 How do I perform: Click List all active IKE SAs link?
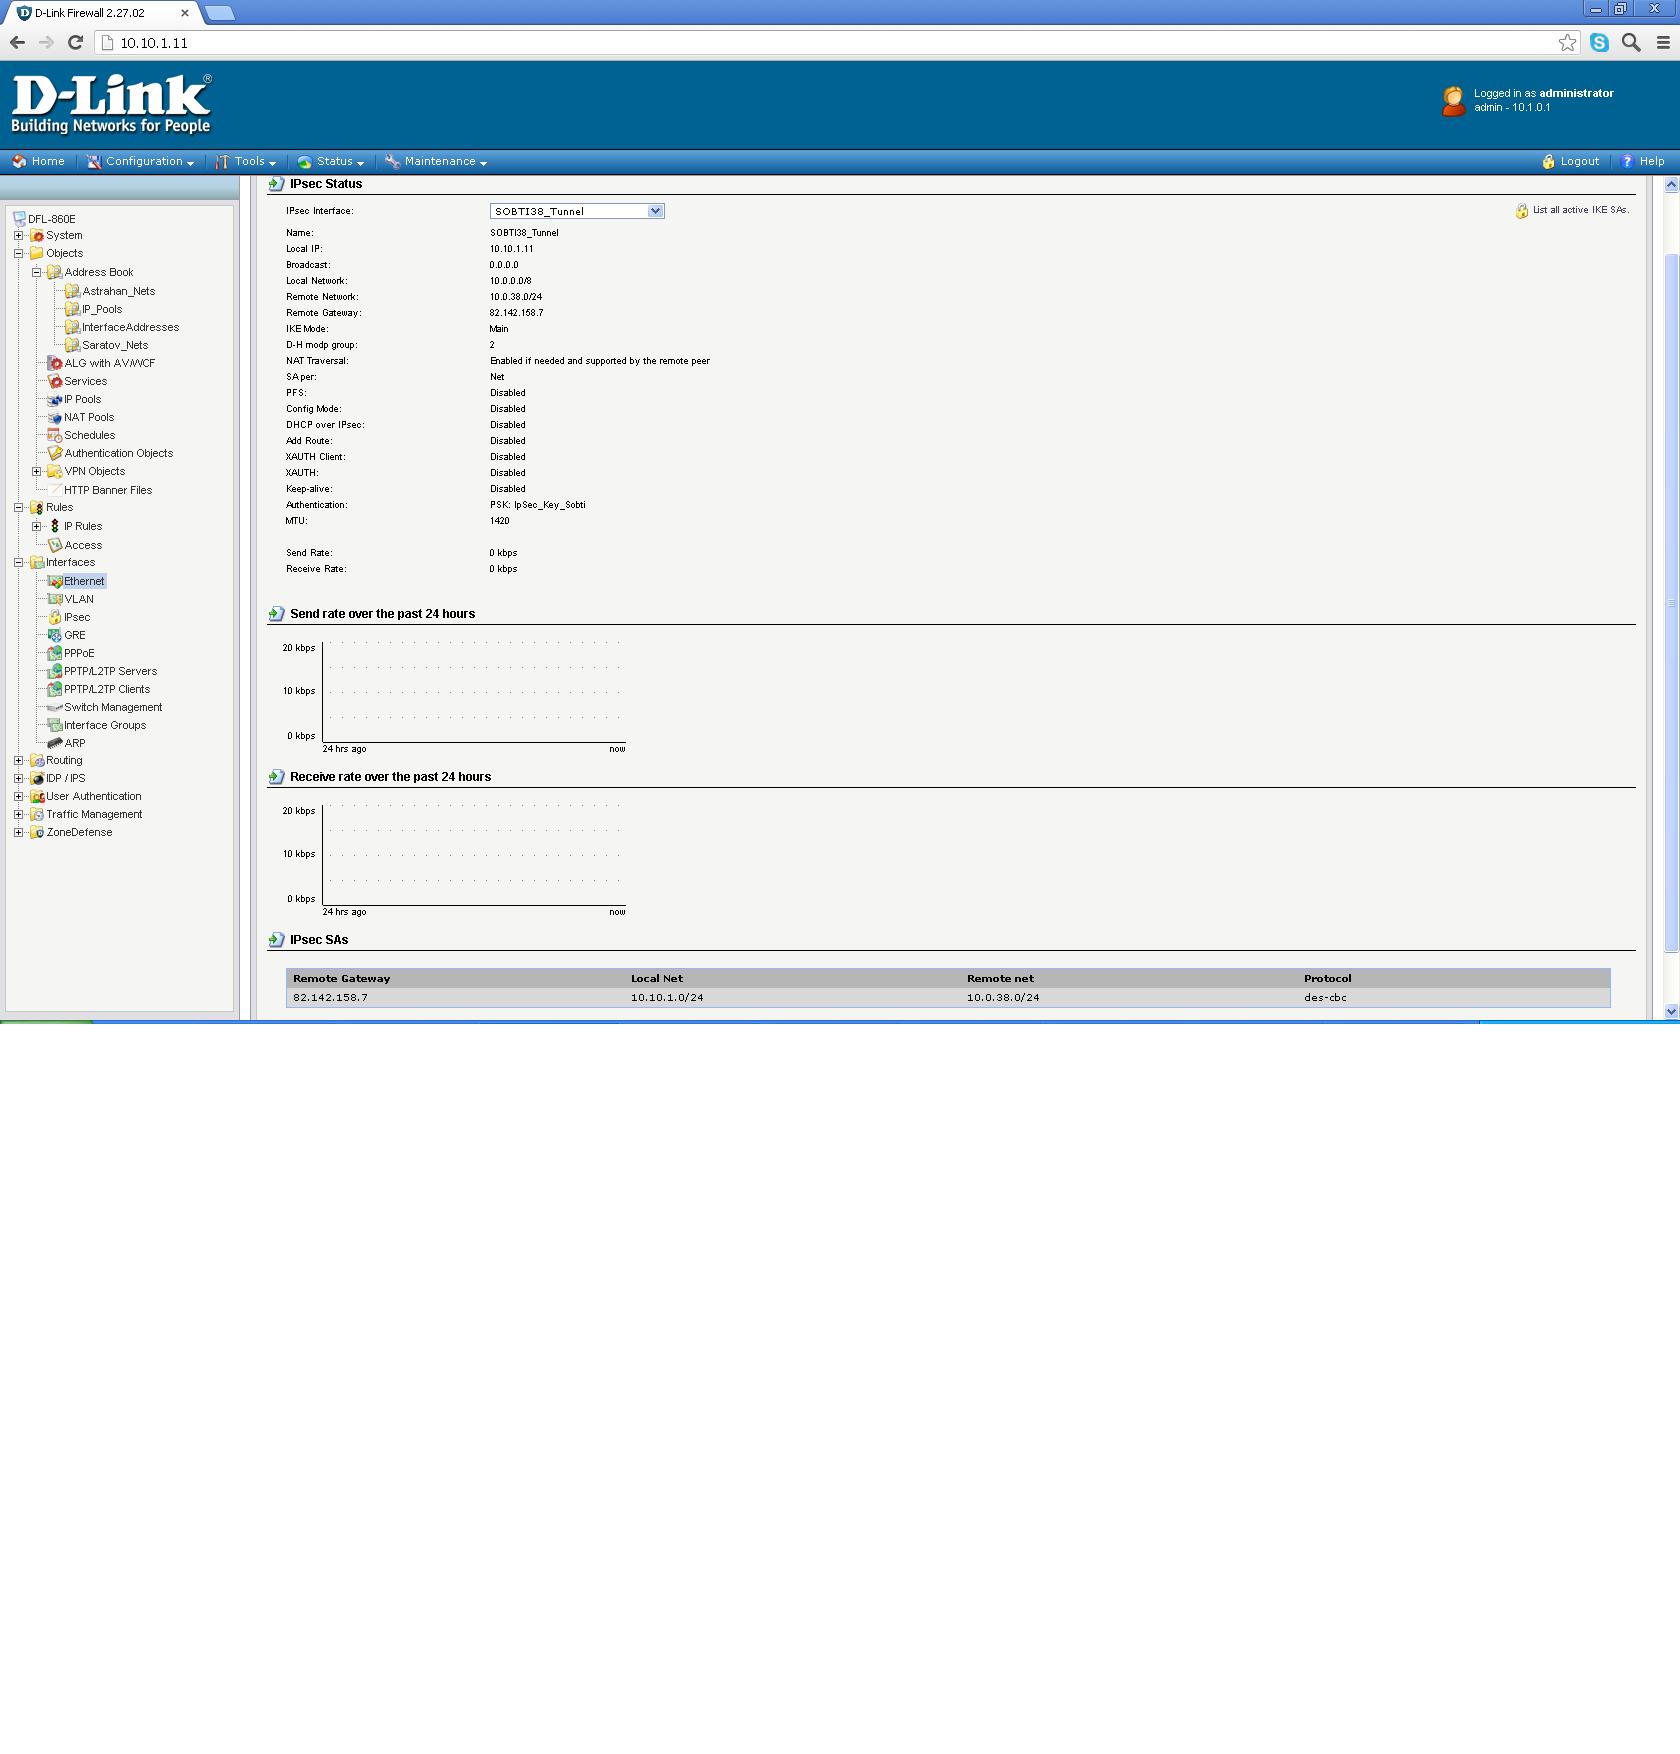[1580, 210]
